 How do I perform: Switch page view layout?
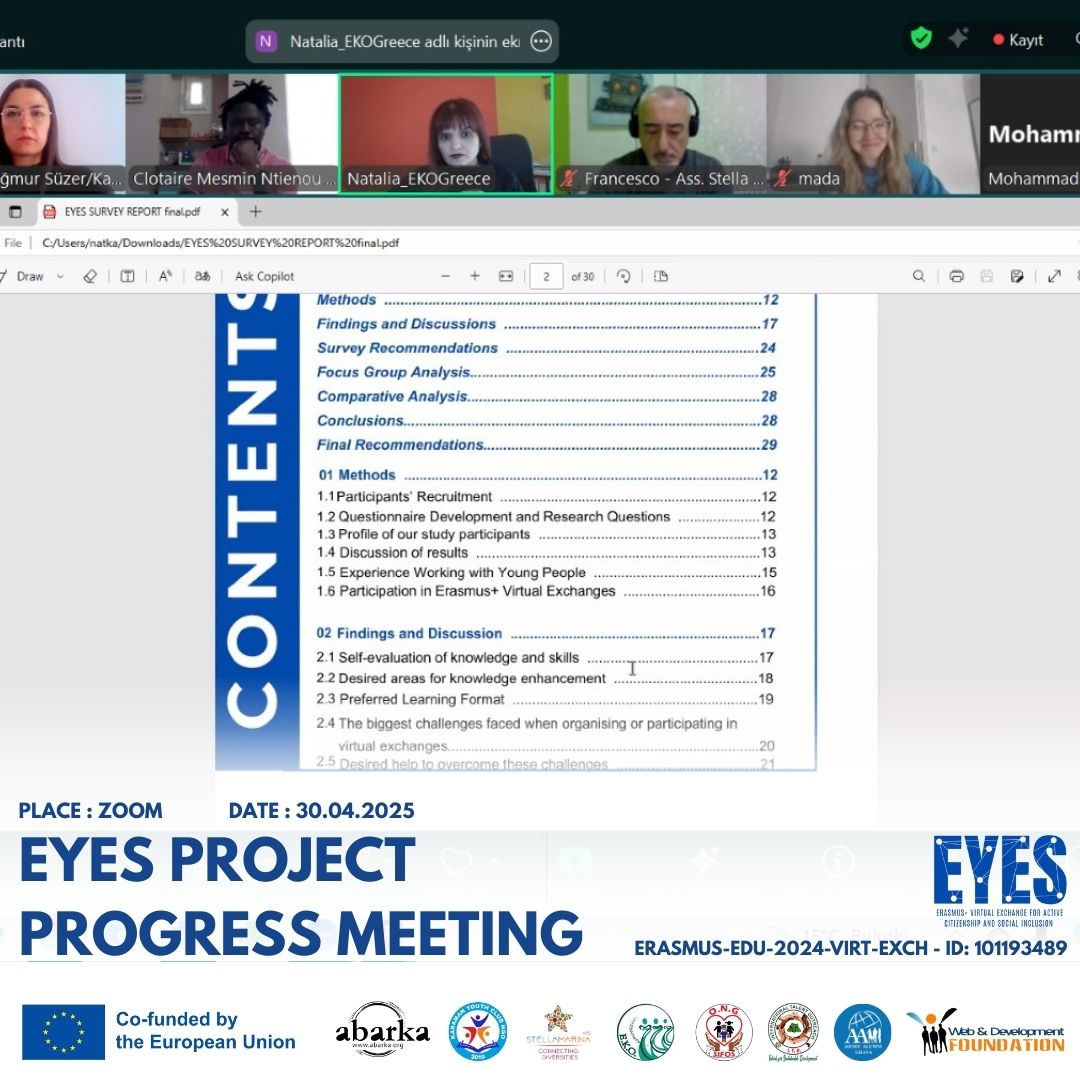pyautogui.click(x=661, y=276)
